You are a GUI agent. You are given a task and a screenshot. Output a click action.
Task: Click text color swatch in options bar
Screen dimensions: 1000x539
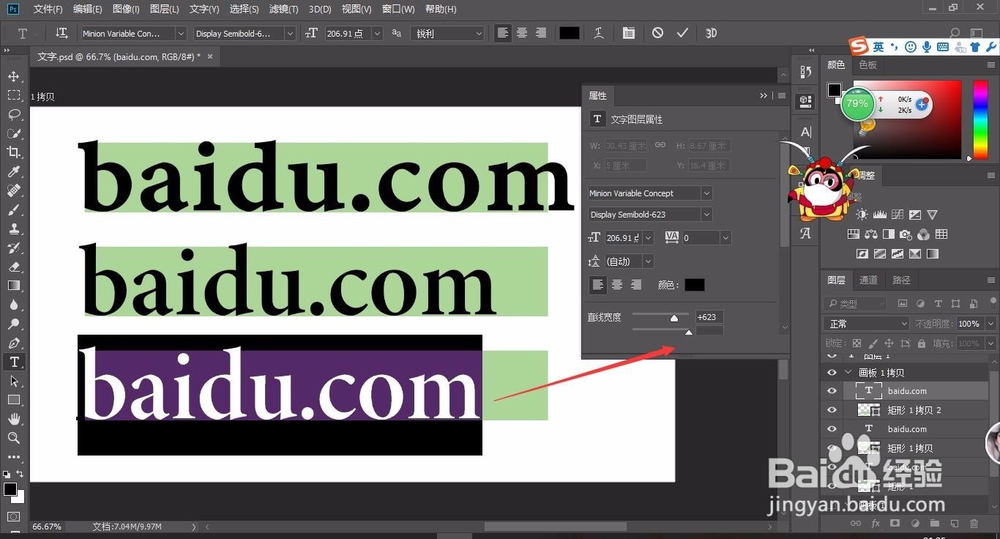point(569,33)
